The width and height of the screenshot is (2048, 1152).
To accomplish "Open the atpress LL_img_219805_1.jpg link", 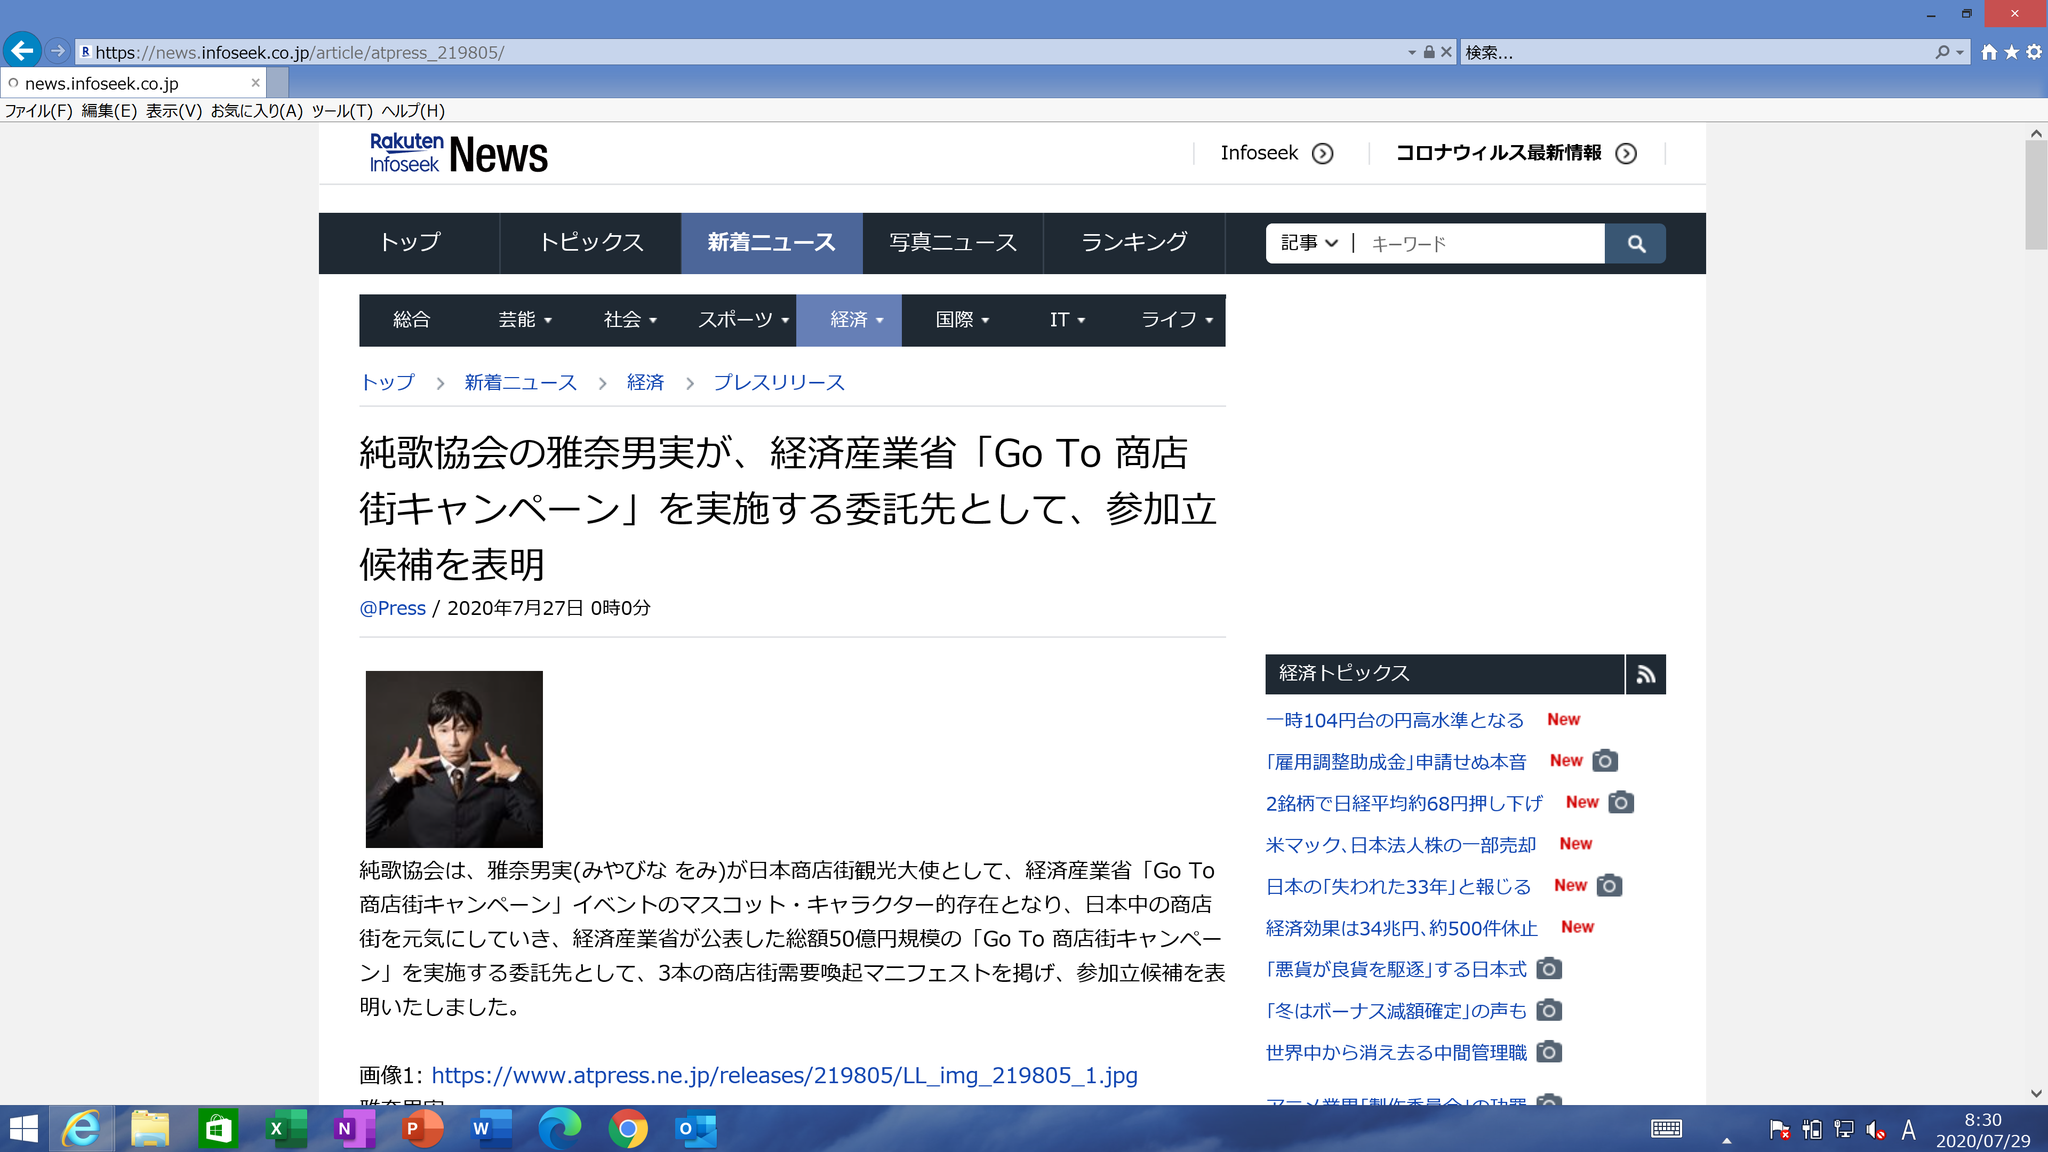I will pyautogui.click(x=784, y=1075).
